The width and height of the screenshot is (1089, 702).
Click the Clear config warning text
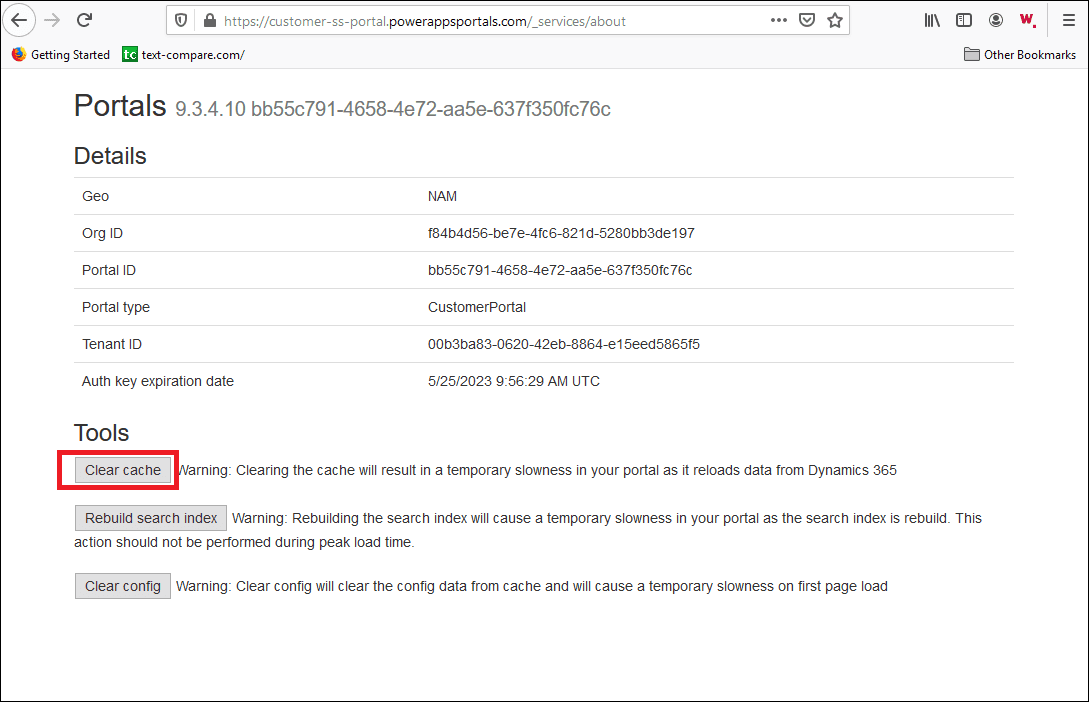click(532, 586)
